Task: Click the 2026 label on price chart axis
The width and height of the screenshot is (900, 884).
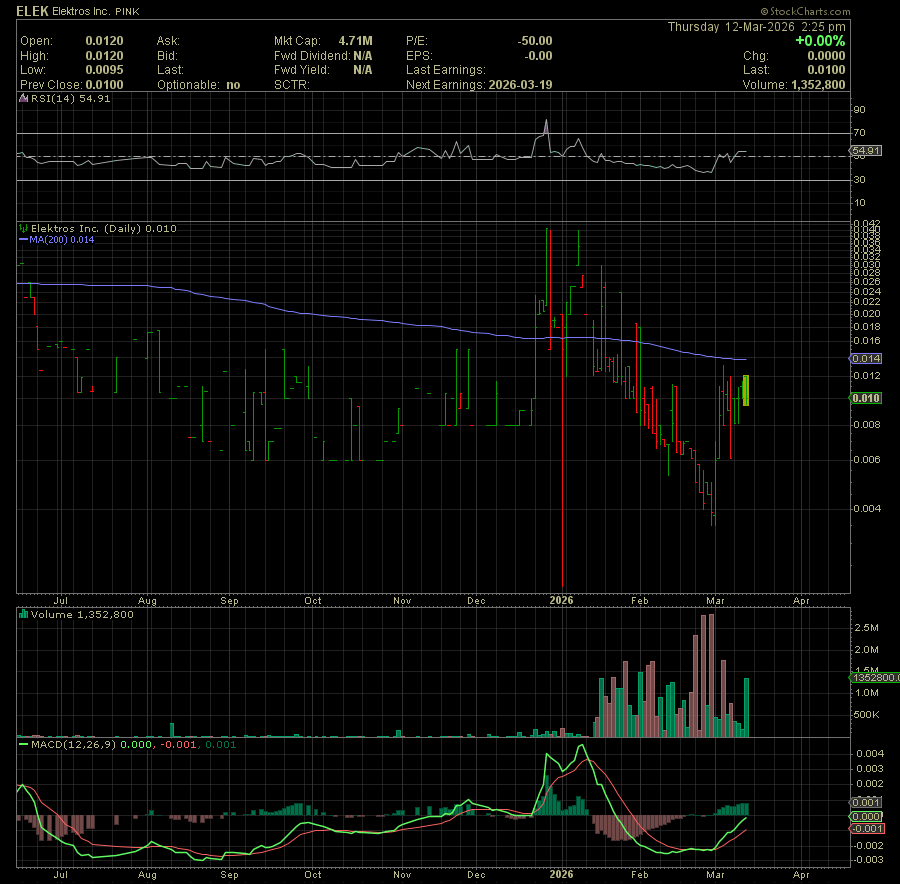Action: click(x=561, y=600)
